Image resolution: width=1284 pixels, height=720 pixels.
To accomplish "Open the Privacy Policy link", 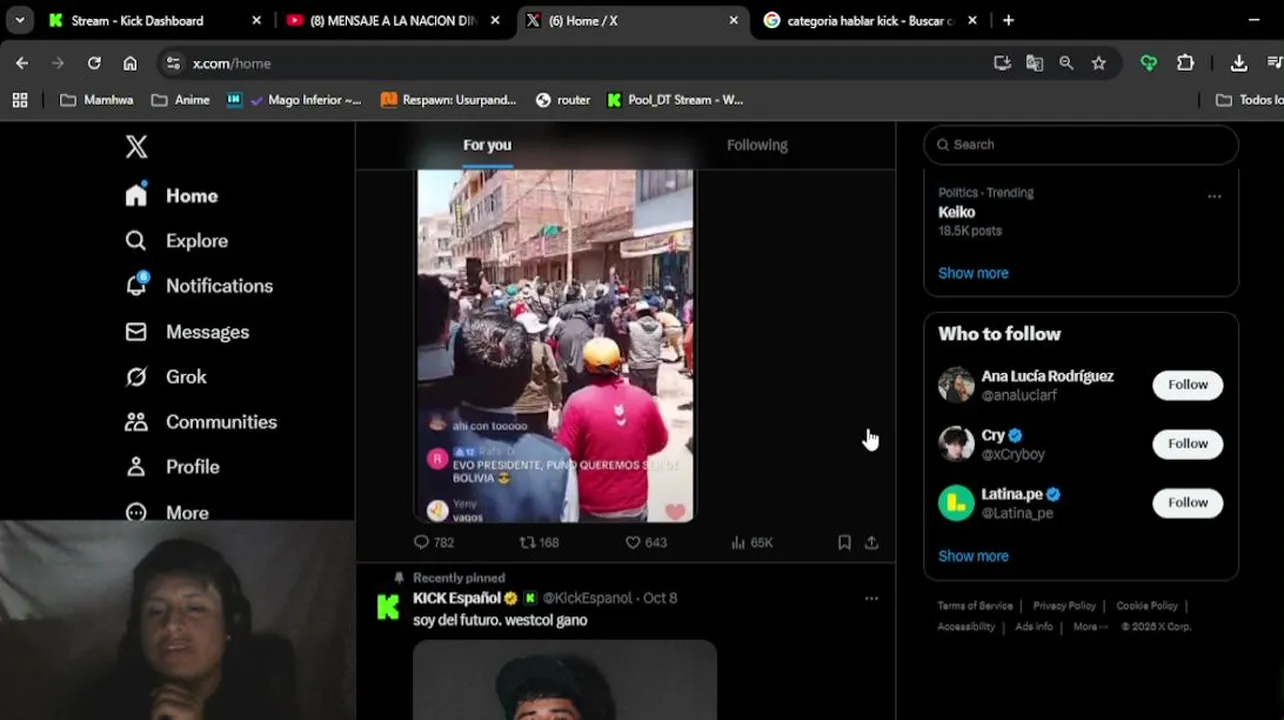I will click(x=1064, y=606).
